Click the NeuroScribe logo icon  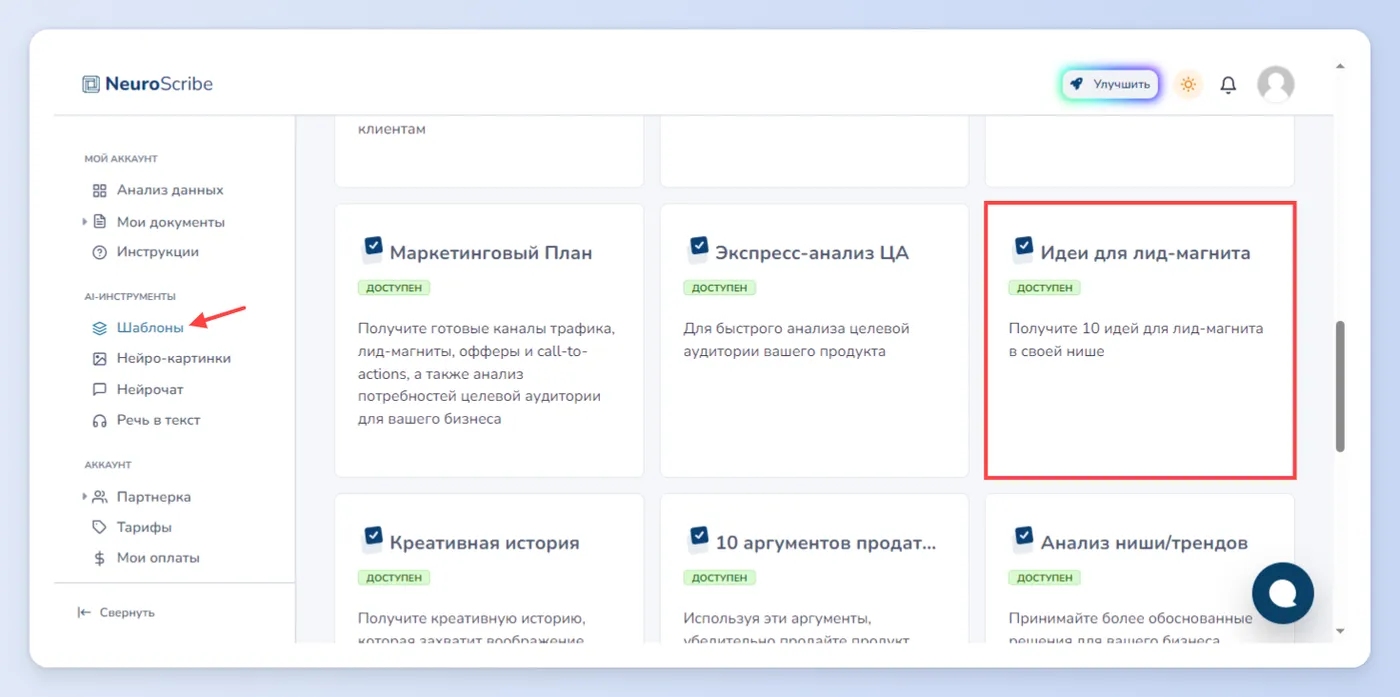[91, 84]
